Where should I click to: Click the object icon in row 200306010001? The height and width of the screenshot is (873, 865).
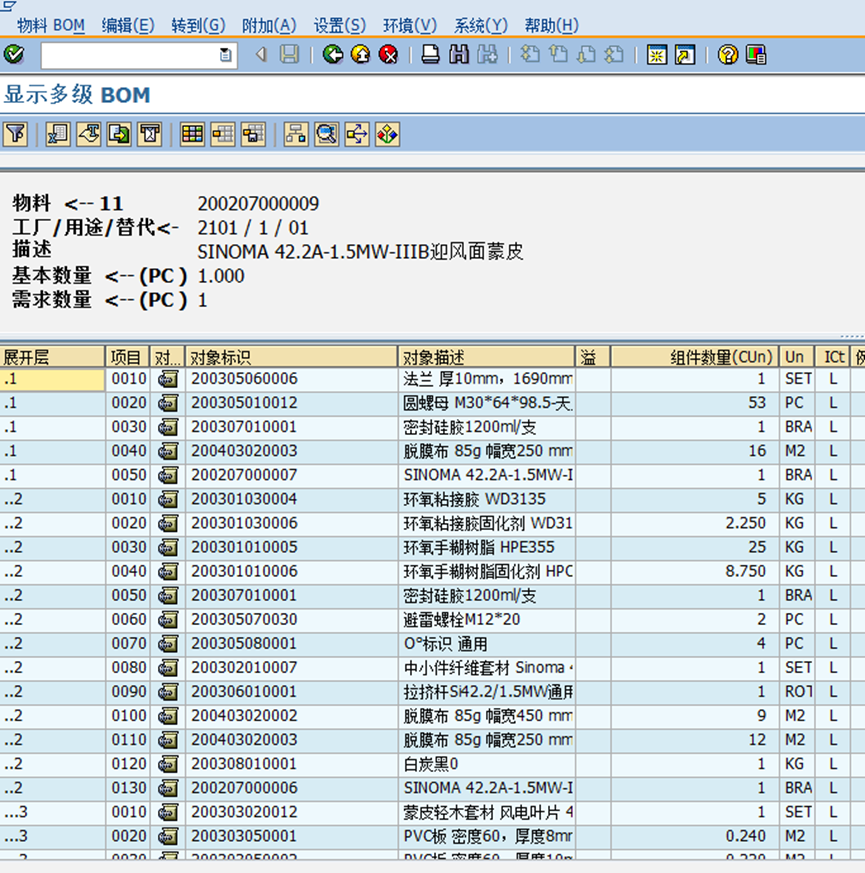(168, 692)
